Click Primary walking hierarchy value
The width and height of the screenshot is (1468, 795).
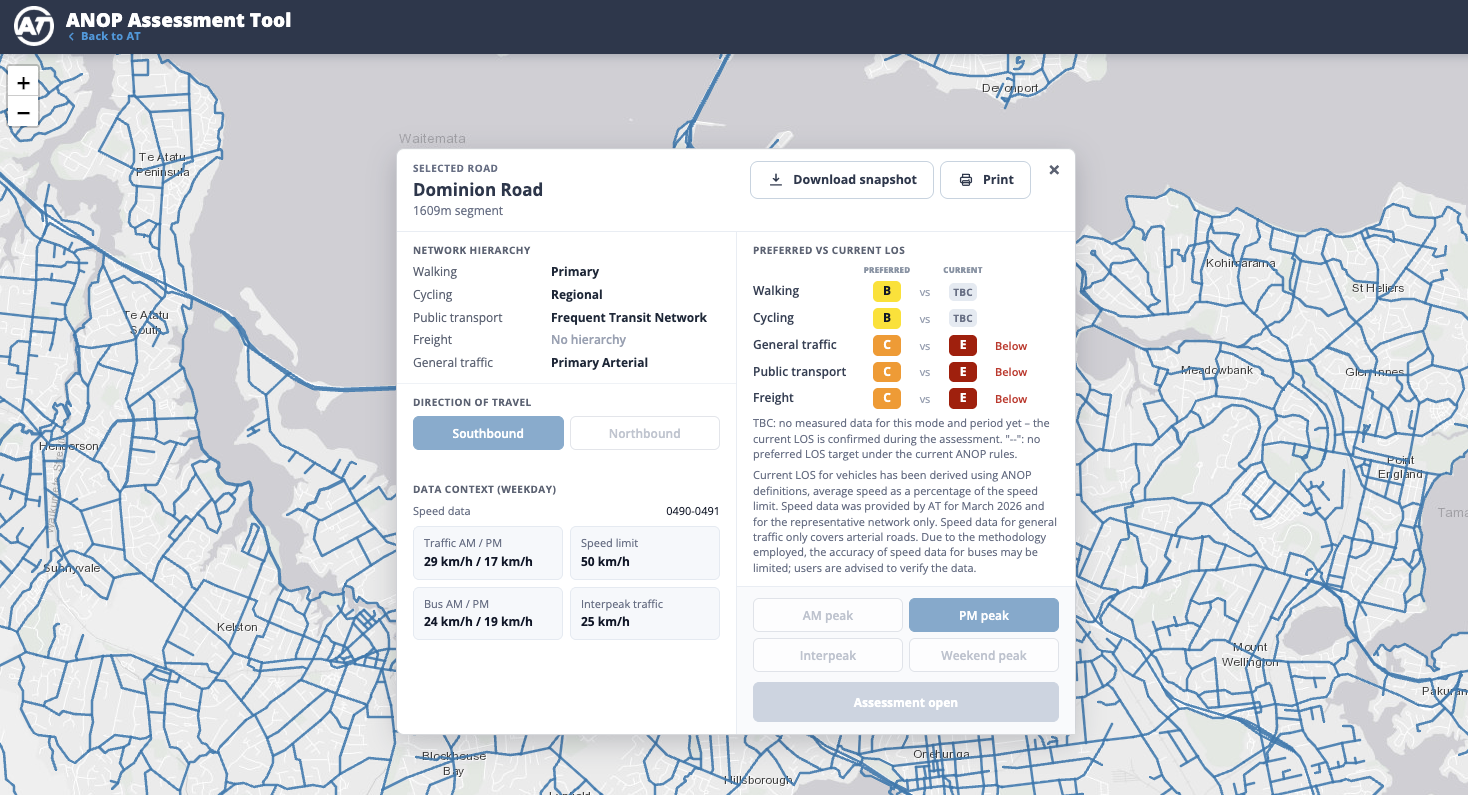tap(575, 272)
